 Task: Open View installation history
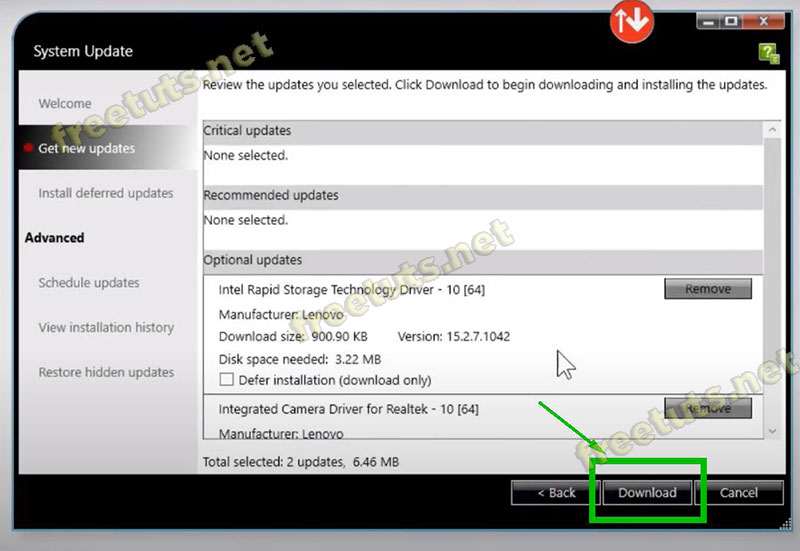[106, 327]
